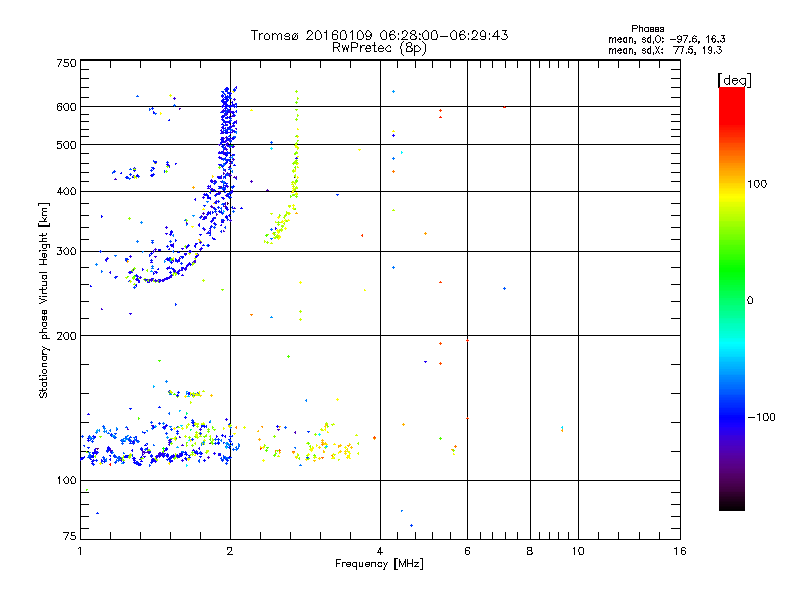Click the x-axis '1' tick label
Image resolution: width=800 pixels, height=600 pixels.
[80, 551]
